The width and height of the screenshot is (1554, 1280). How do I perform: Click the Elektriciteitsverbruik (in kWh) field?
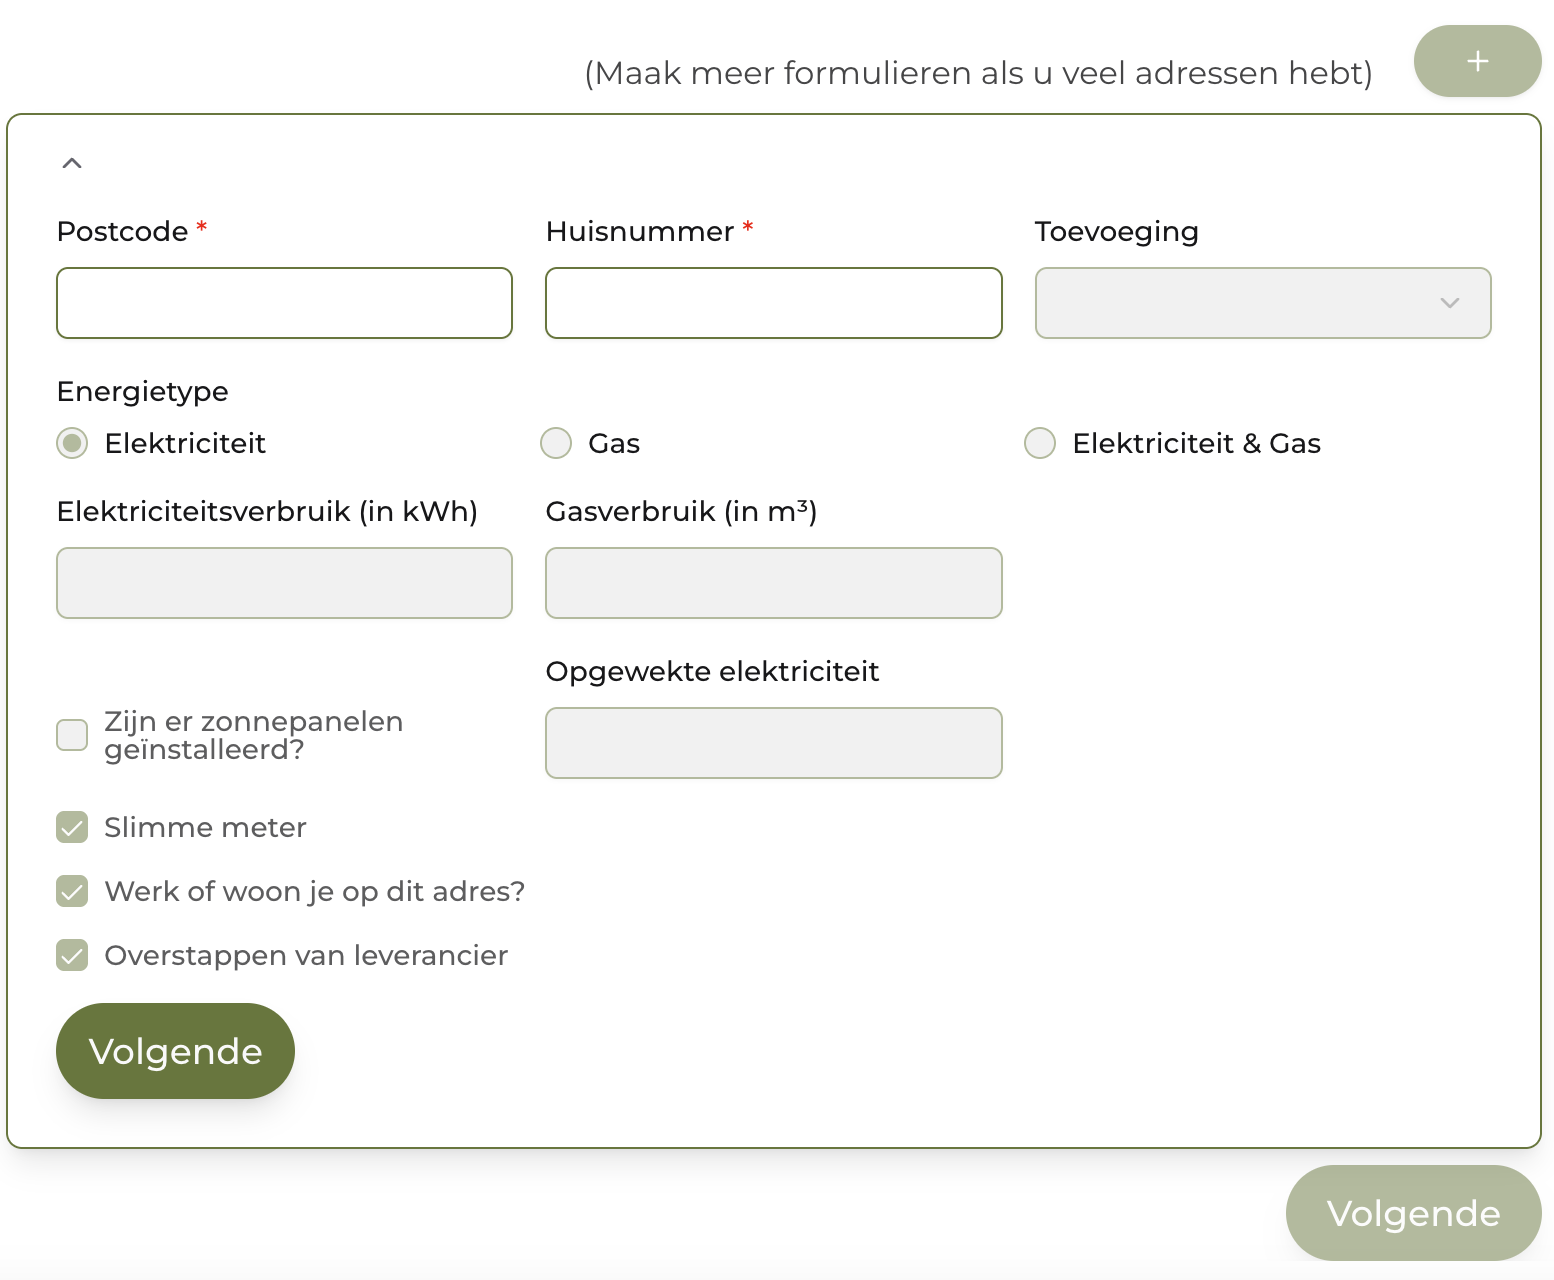(284, 583)
